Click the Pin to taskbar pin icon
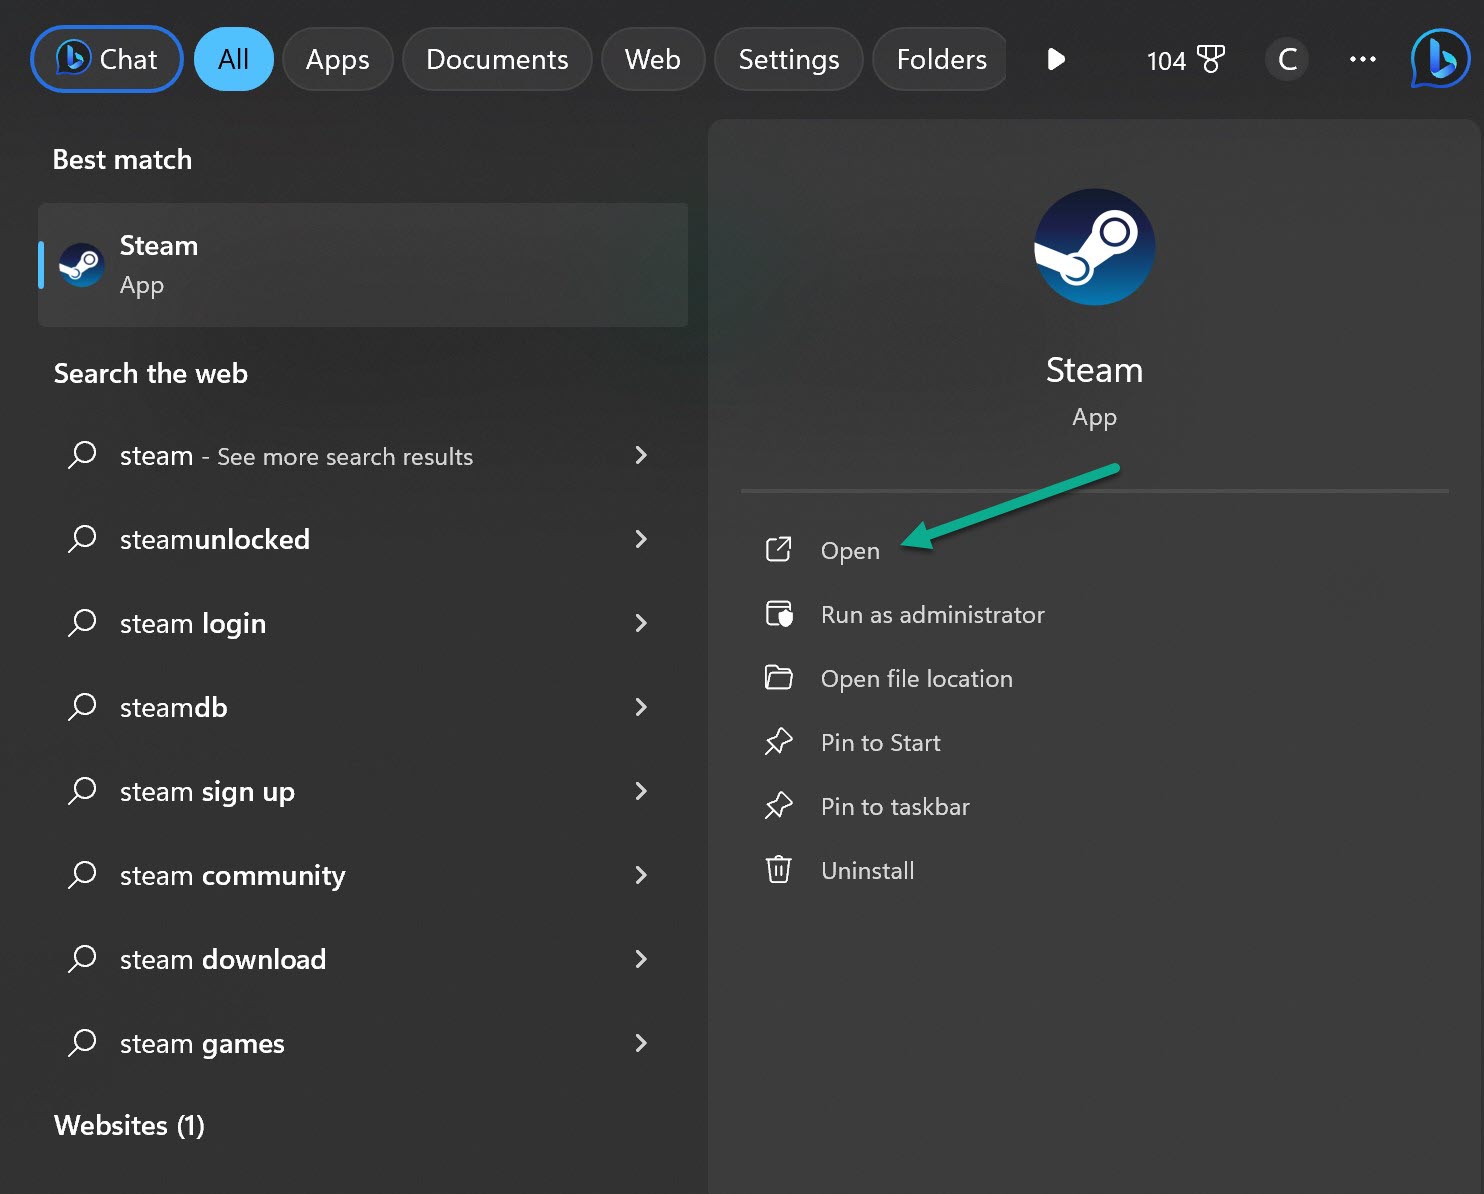 [x=778, y=805]
